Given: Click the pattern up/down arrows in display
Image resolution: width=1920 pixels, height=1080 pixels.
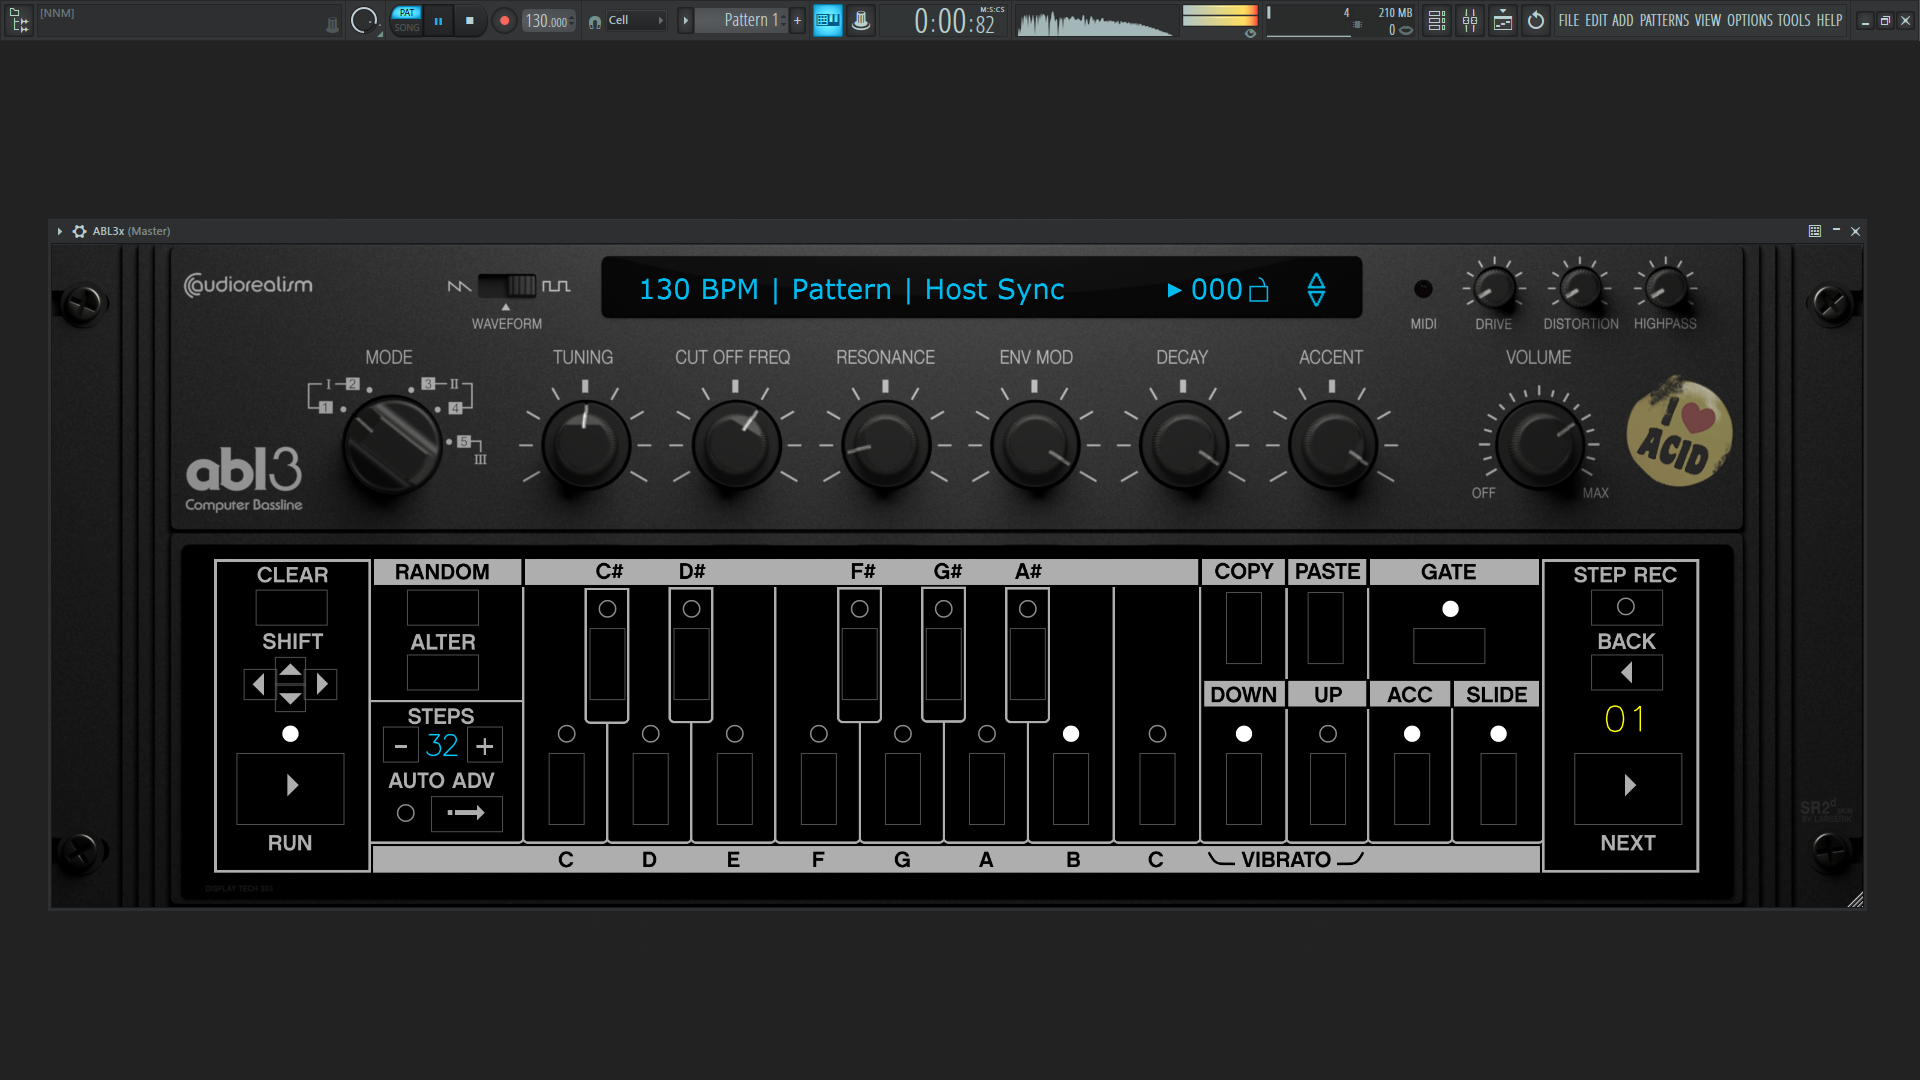Looking at the screenshot, I should point(1316,289).
